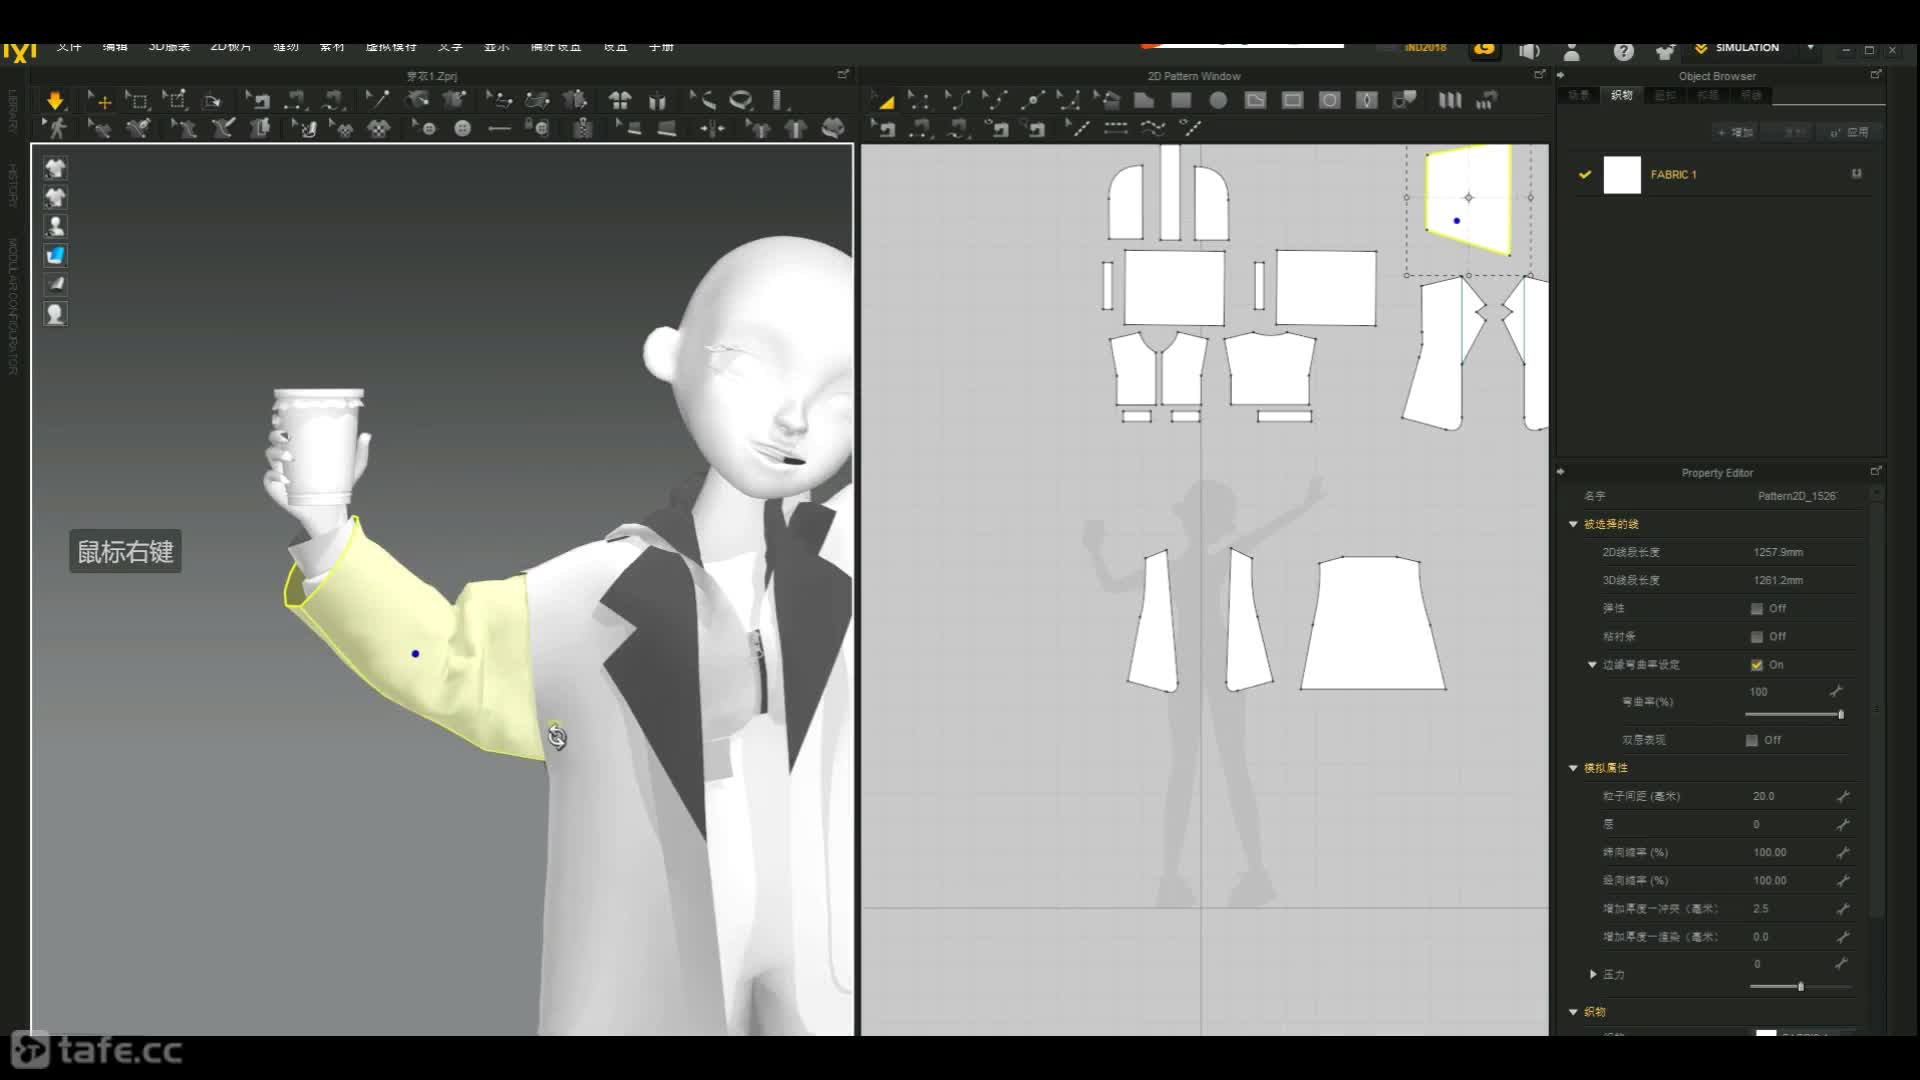
Task: Open the SIMULATION mode dropdown
Action: pyautogui.click(x=1810, y=47)
